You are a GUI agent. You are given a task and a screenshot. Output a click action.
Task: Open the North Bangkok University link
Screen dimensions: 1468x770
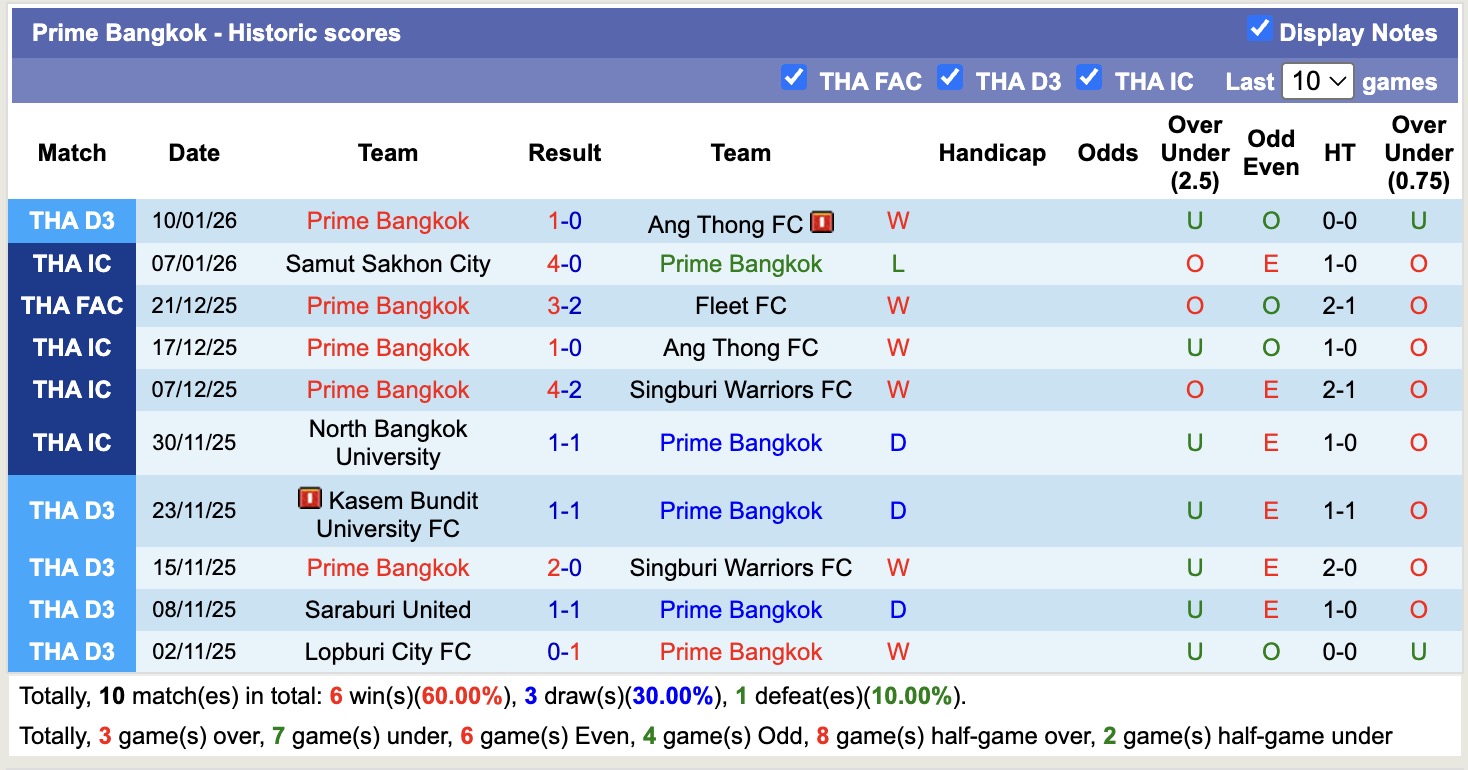pos(388,441)
